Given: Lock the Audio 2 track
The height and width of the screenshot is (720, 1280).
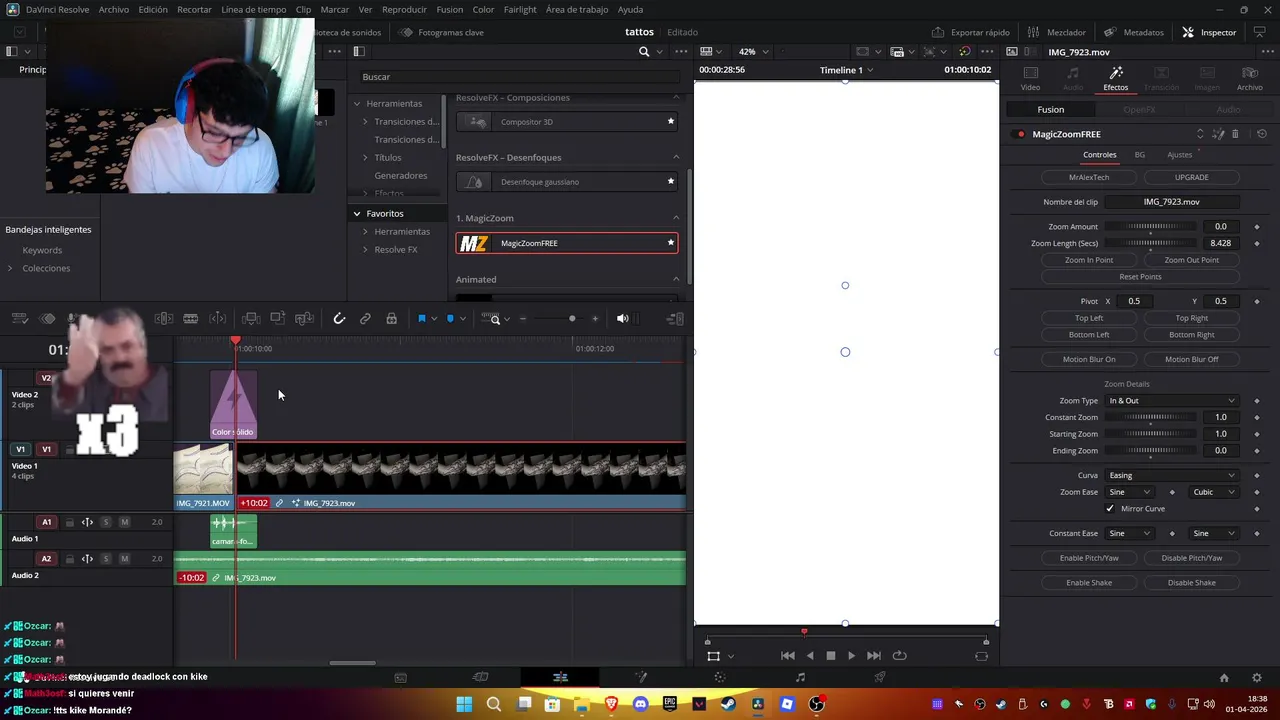Looking at the screenshot, I should [69, 559].
